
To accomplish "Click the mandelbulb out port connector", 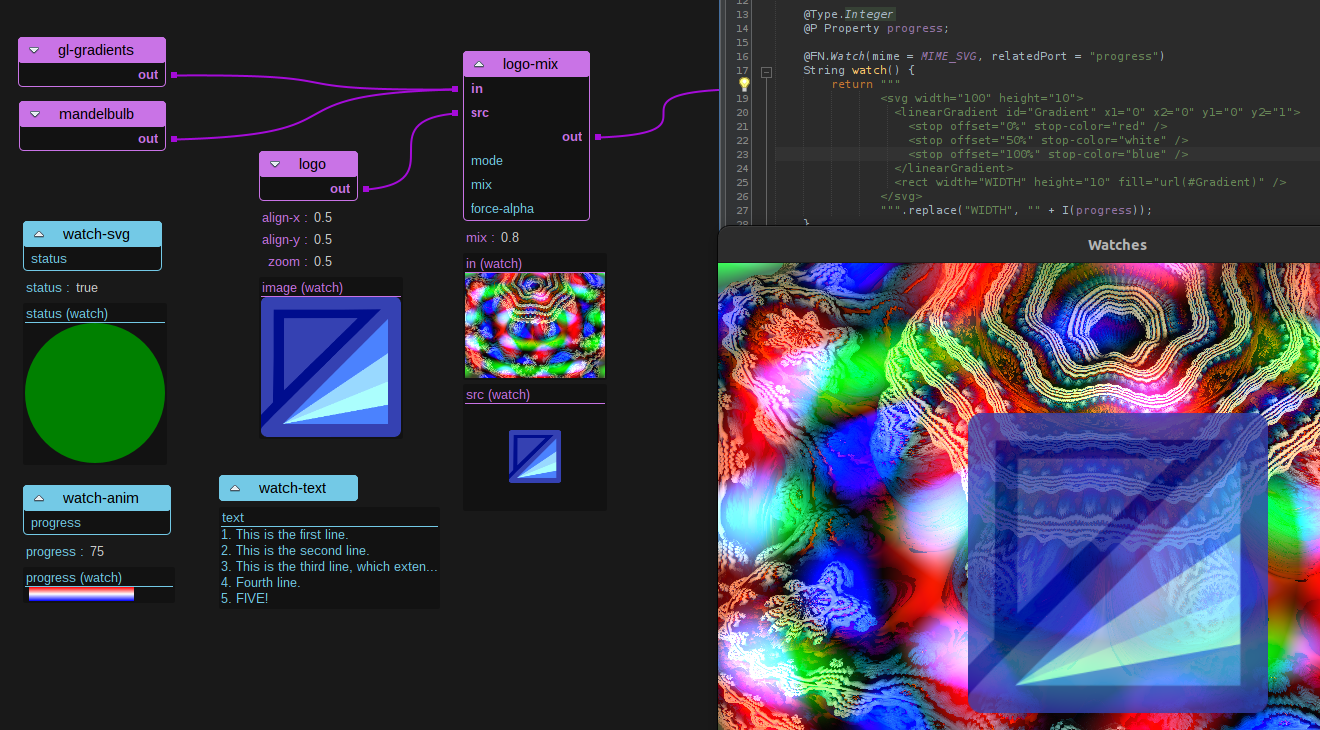I will tap(173, 139).
